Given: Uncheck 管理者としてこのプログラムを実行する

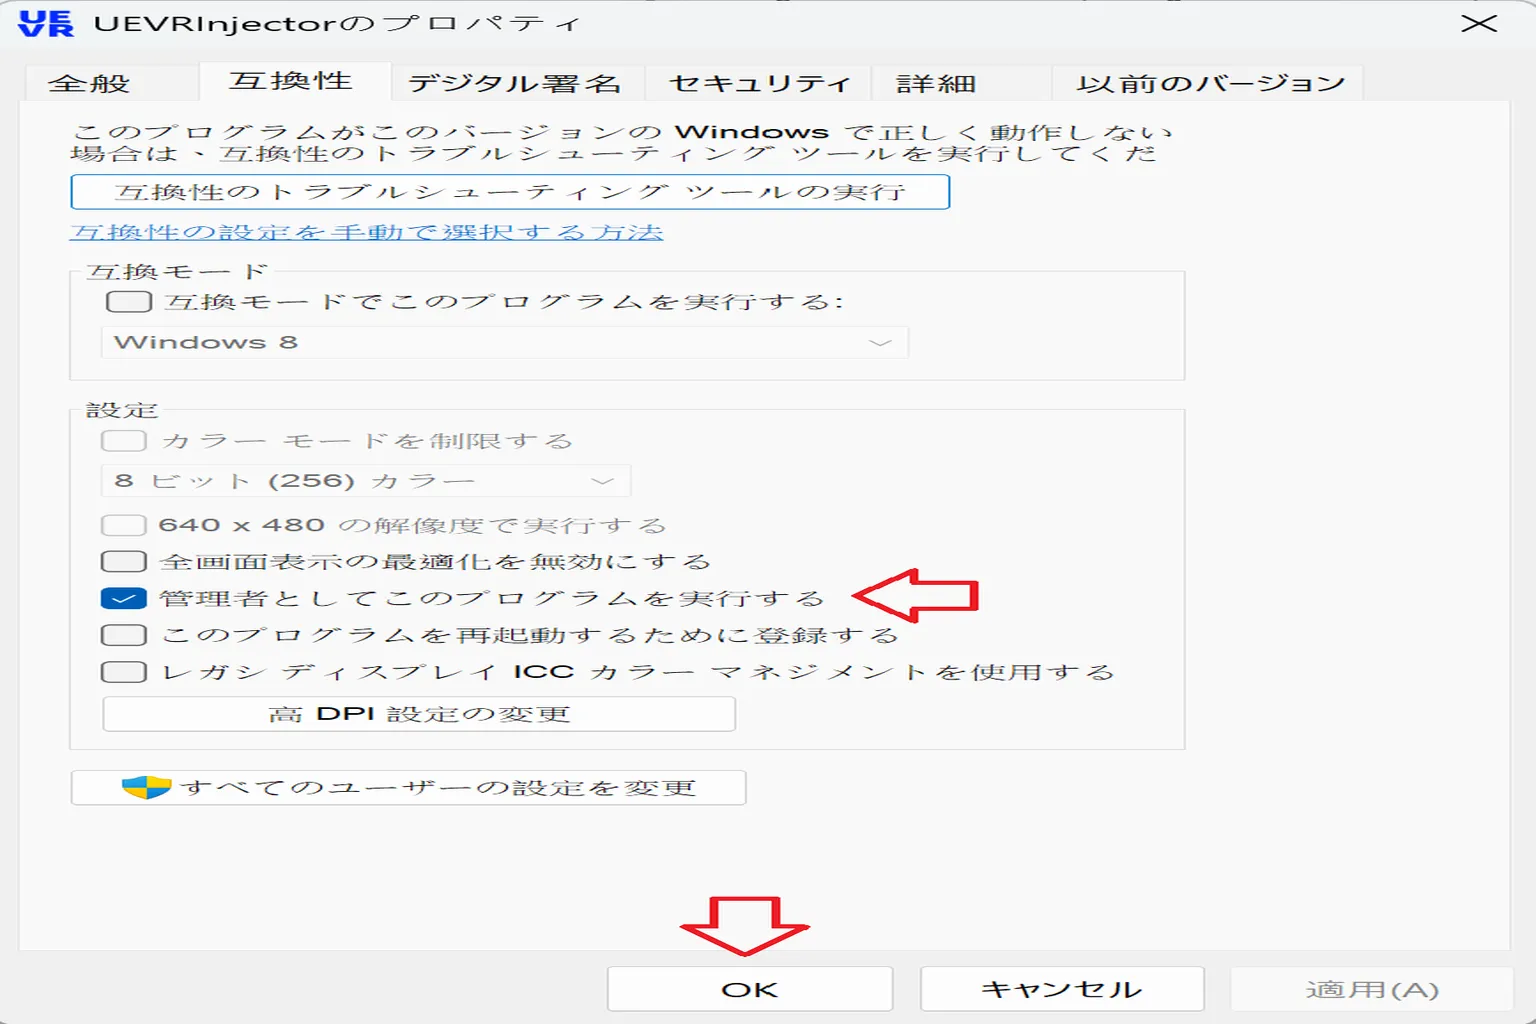Looking at the screenshot, I should click(124, 598).
